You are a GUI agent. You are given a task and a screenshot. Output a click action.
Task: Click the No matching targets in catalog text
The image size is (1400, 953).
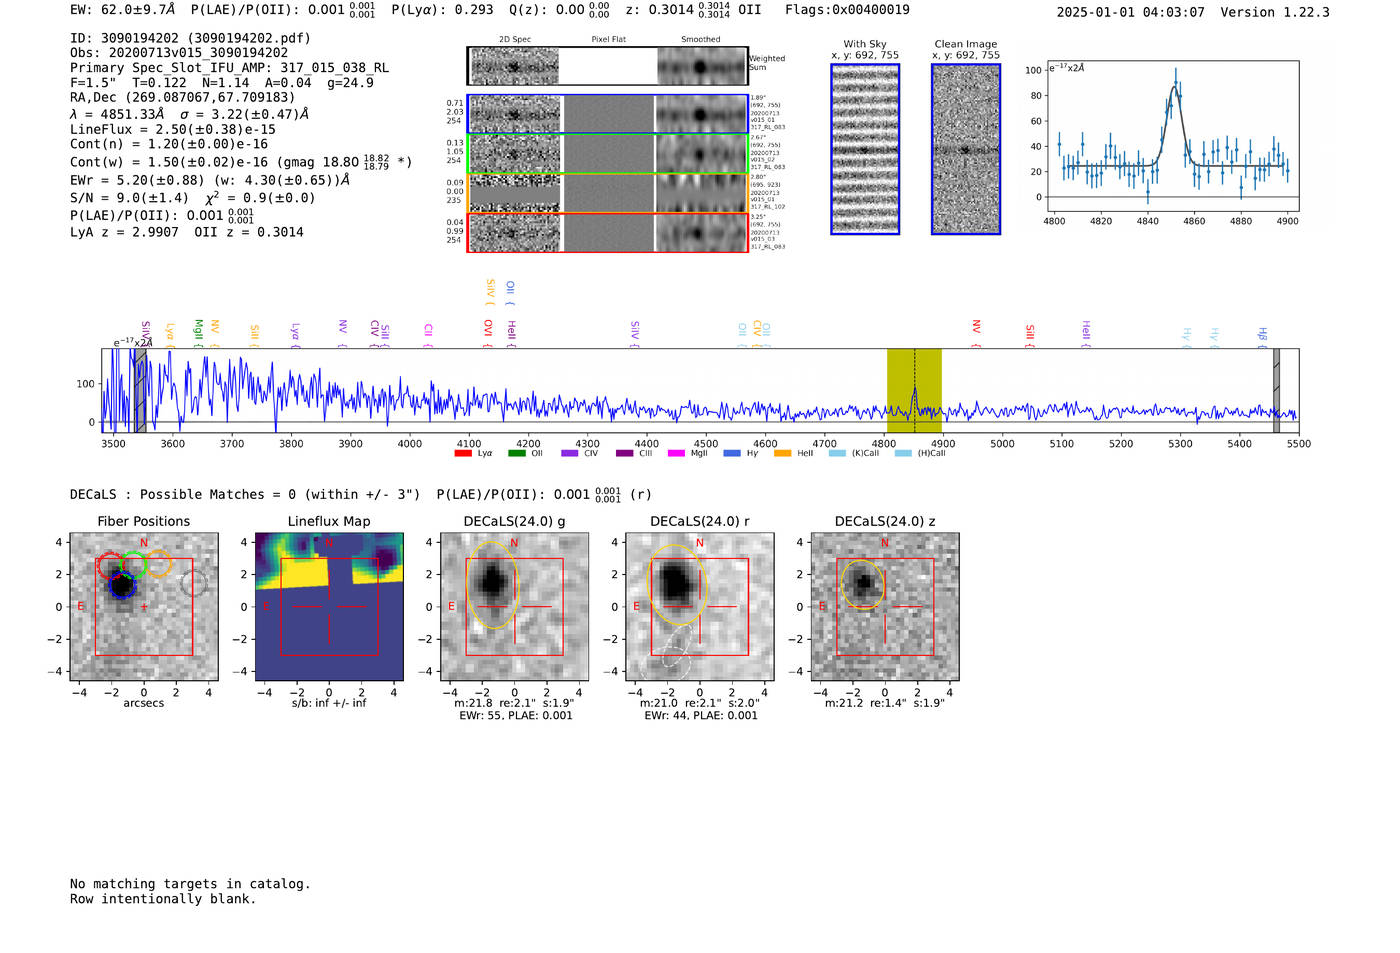190,884
